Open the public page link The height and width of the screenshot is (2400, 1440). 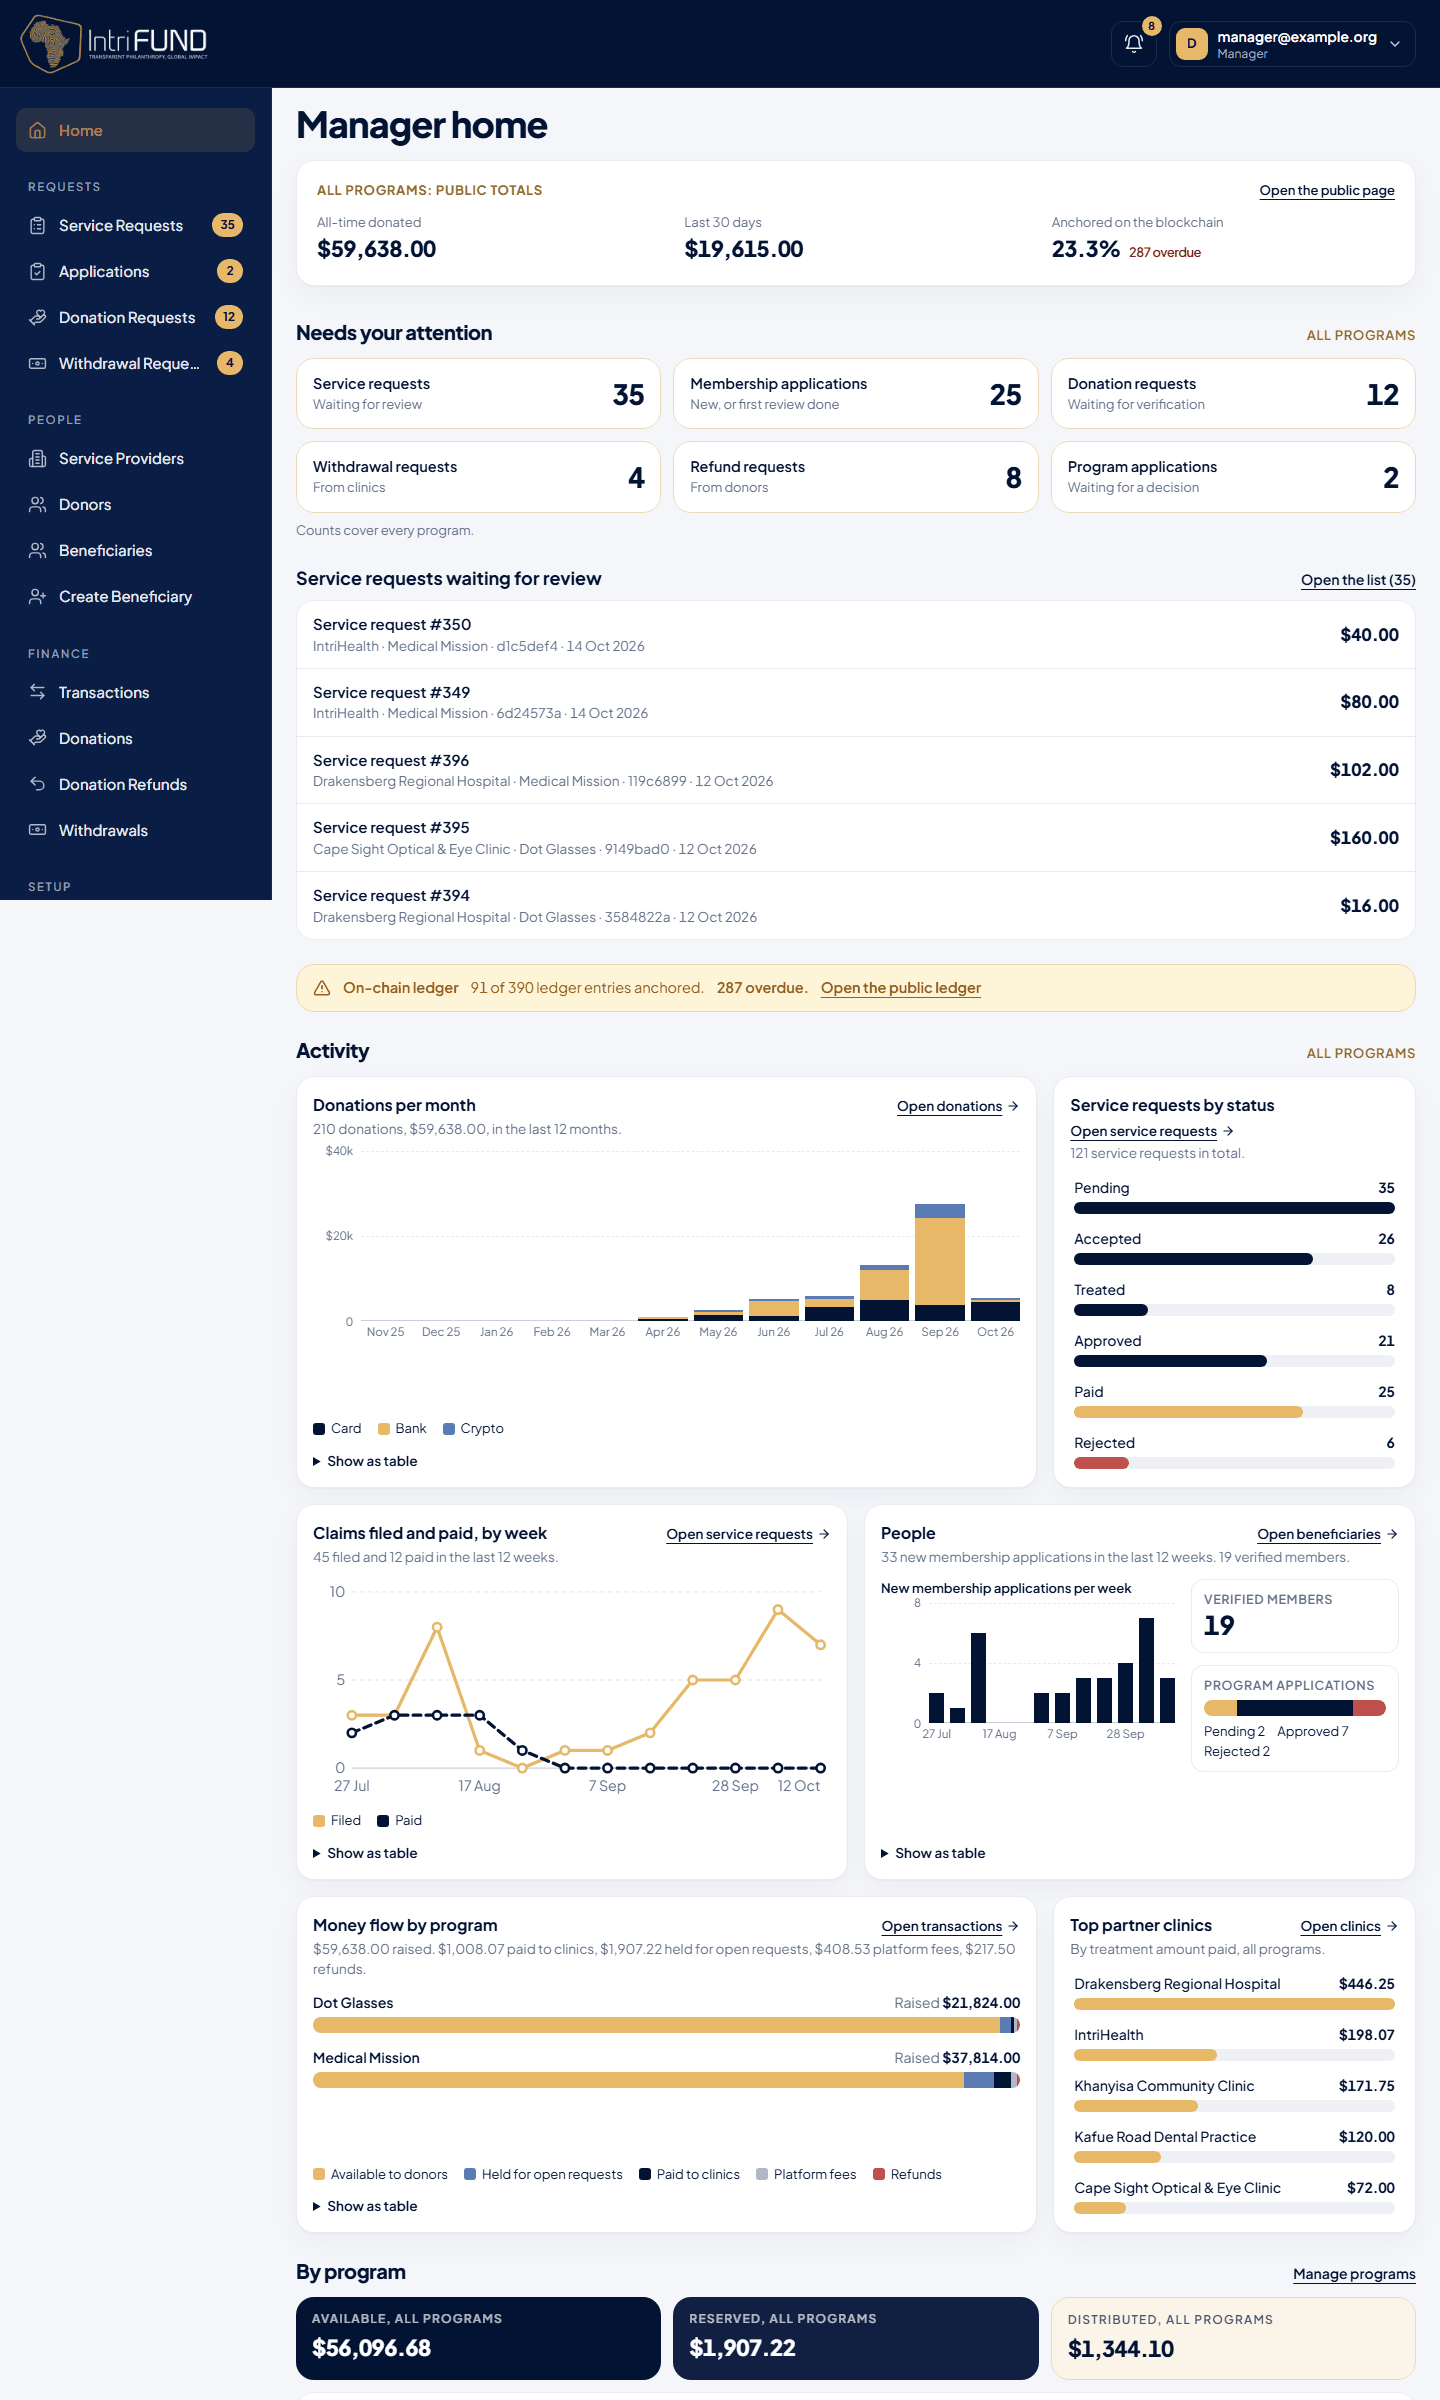[1326, 190]
